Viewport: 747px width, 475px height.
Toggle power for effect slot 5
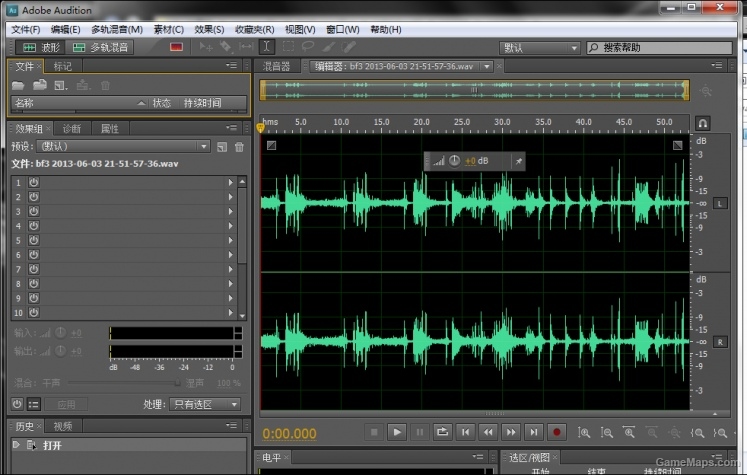[33, 240]
